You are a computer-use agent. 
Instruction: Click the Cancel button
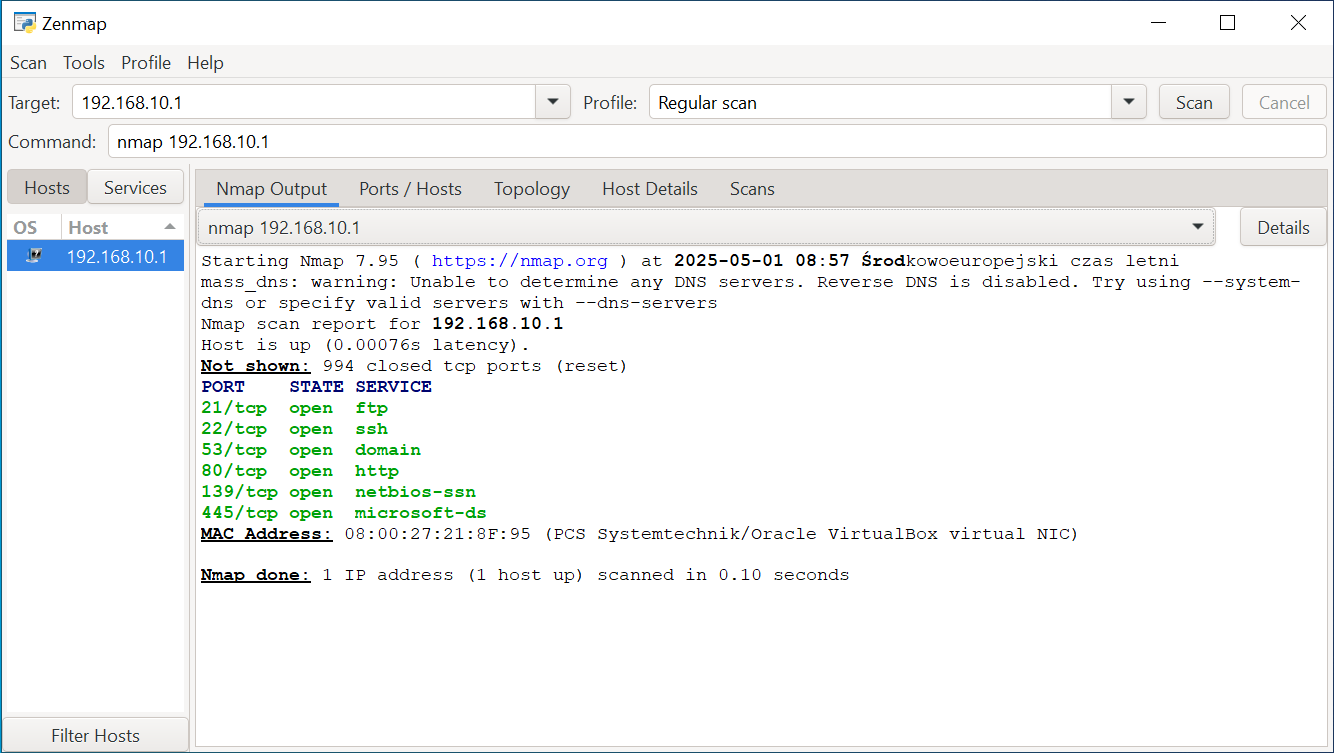coord(1284,102)
